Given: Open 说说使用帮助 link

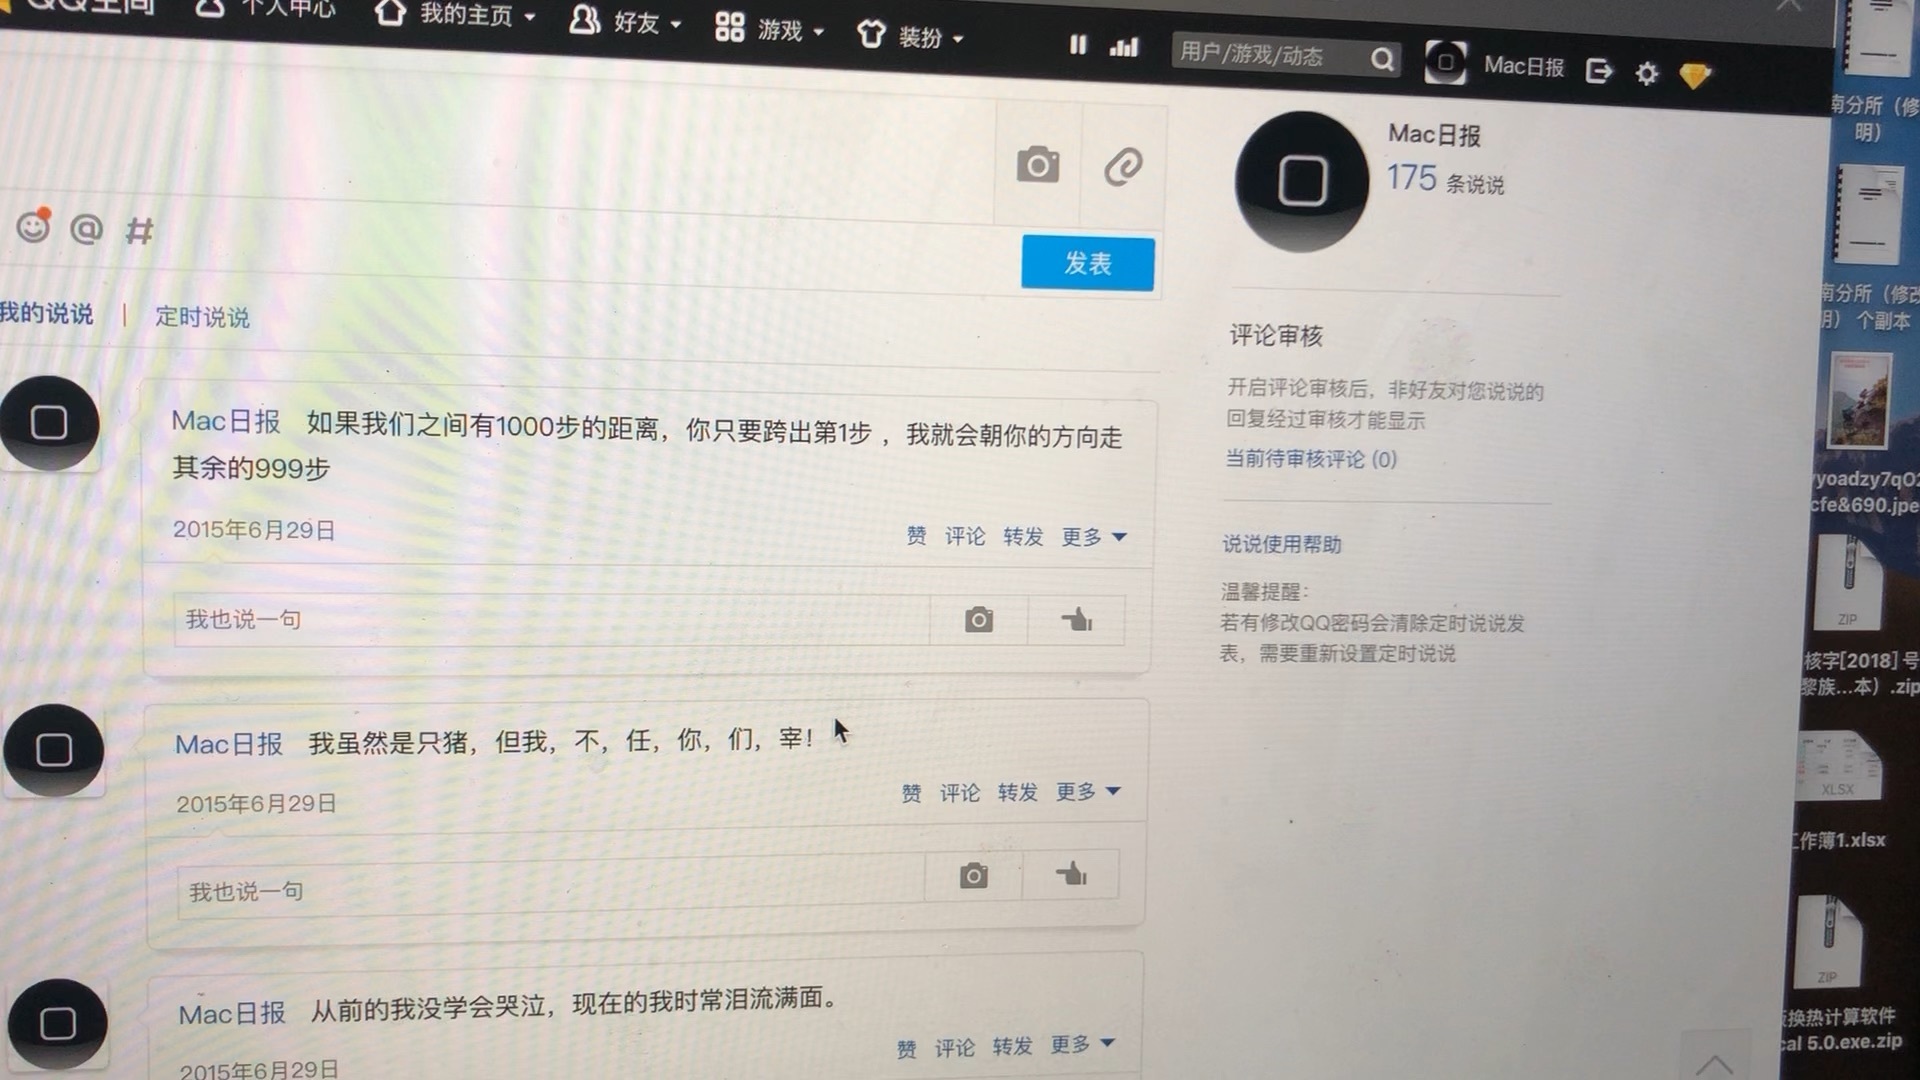Looking at the screenshot, I should click(1282, 544).
